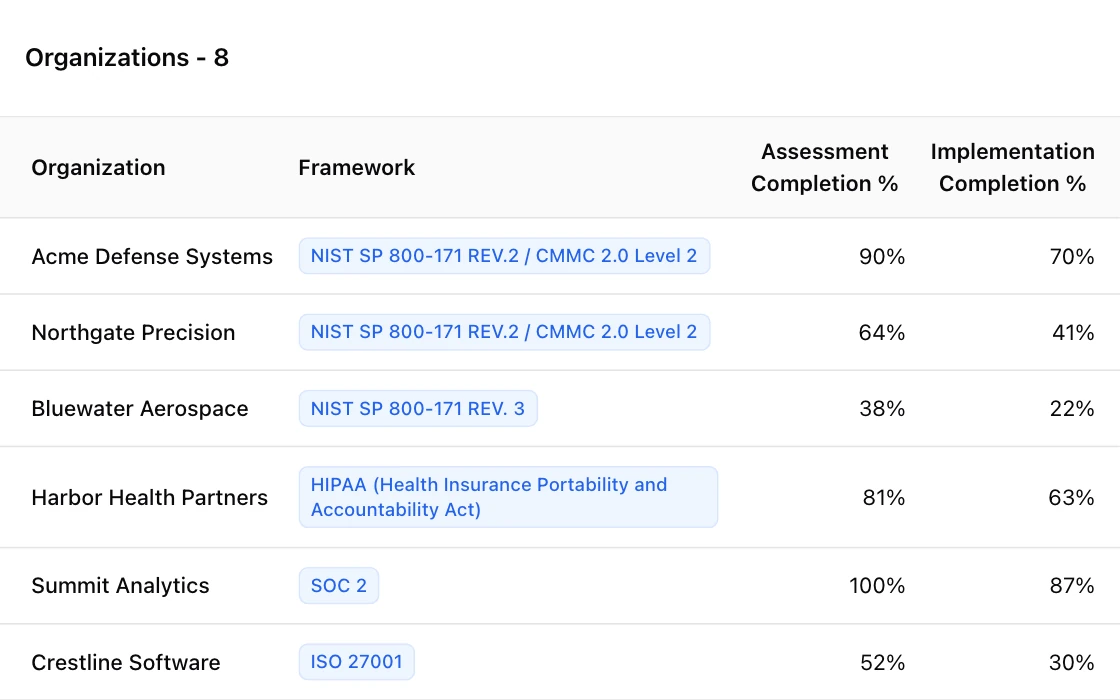1120x700 pixels.
Task: Click Summit Analytics 100% assessment value
Action: click(x=877, y=586)
